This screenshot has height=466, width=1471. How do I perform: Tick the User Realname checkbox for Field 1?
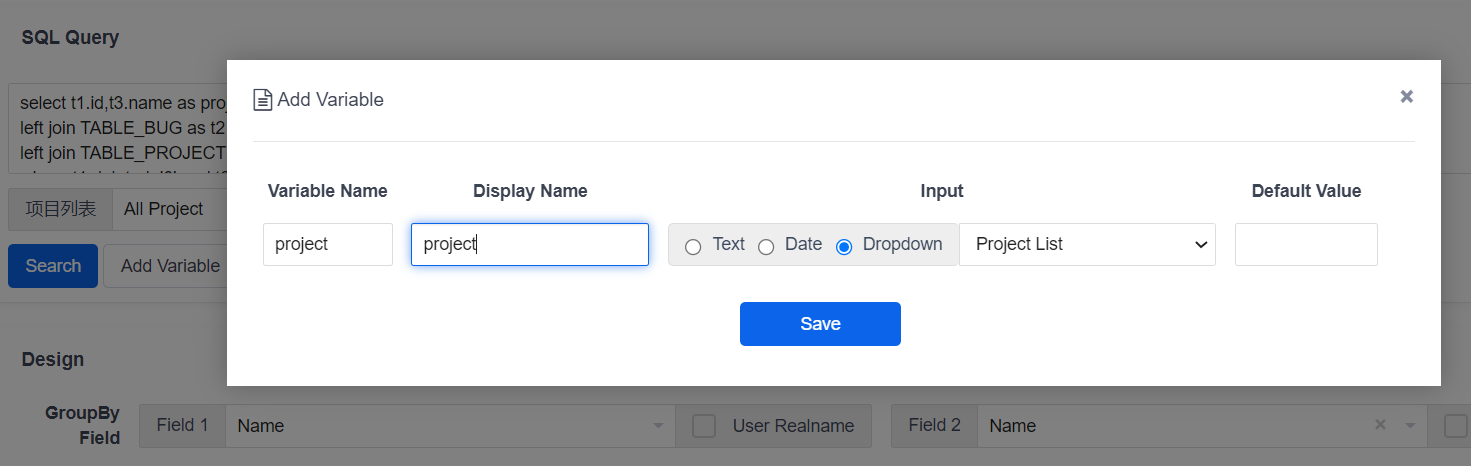pyautogui.click(x=704, y=426)
